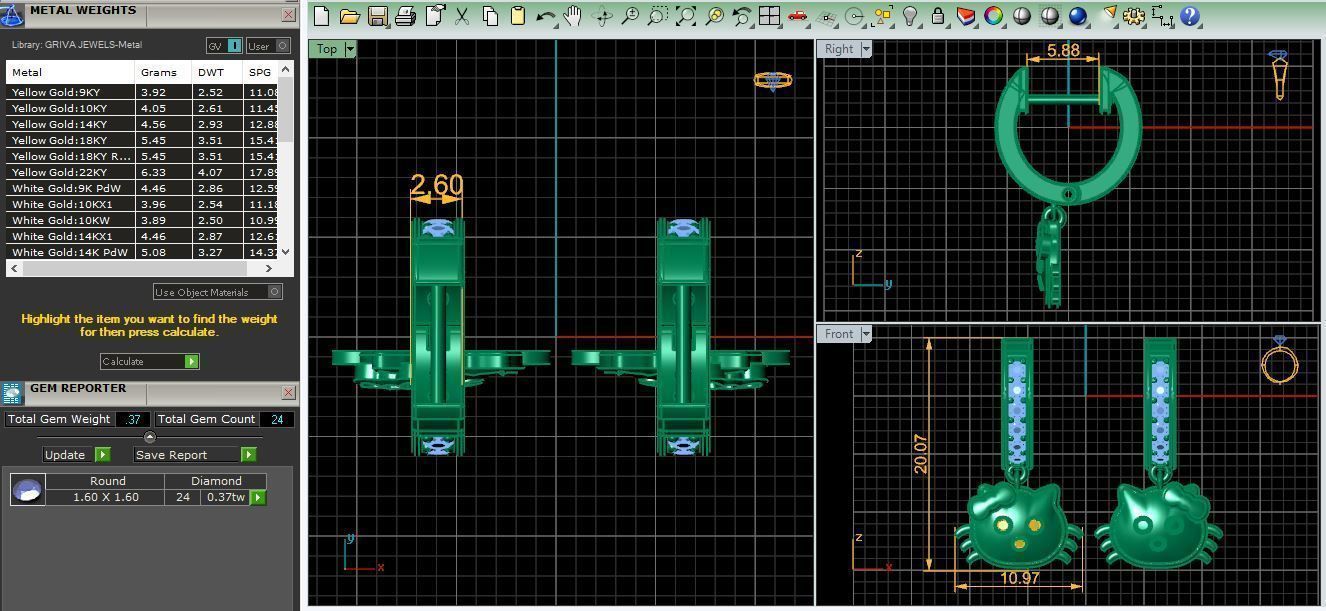Collapse the Gem Reporter section with round arrow
Viewport: 1326px width, 611px height.
[x=150, y=437]
